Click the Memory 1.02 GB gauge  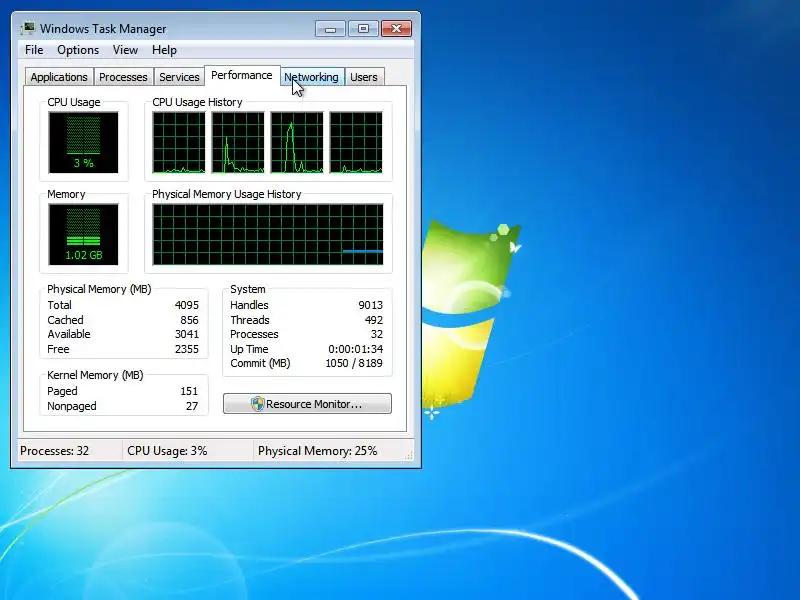pos(83,234)
